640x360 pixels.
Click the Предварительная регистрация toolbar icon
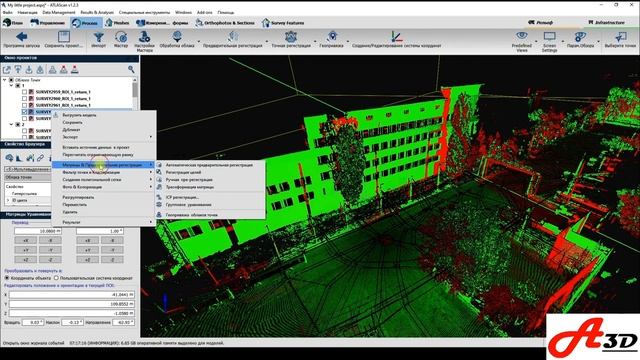click(233, 37)
